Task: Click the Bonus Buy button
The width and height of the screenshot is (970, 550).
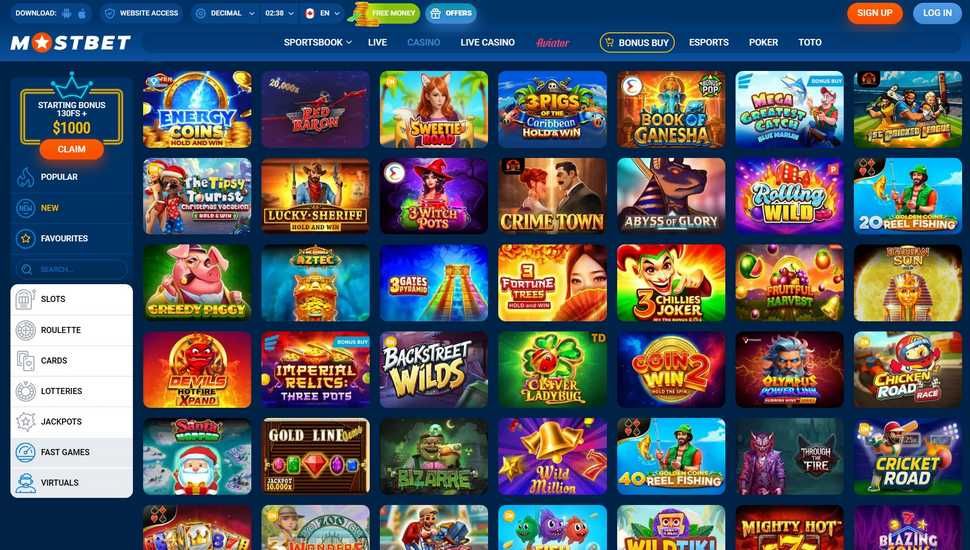Action: [637, 42]
